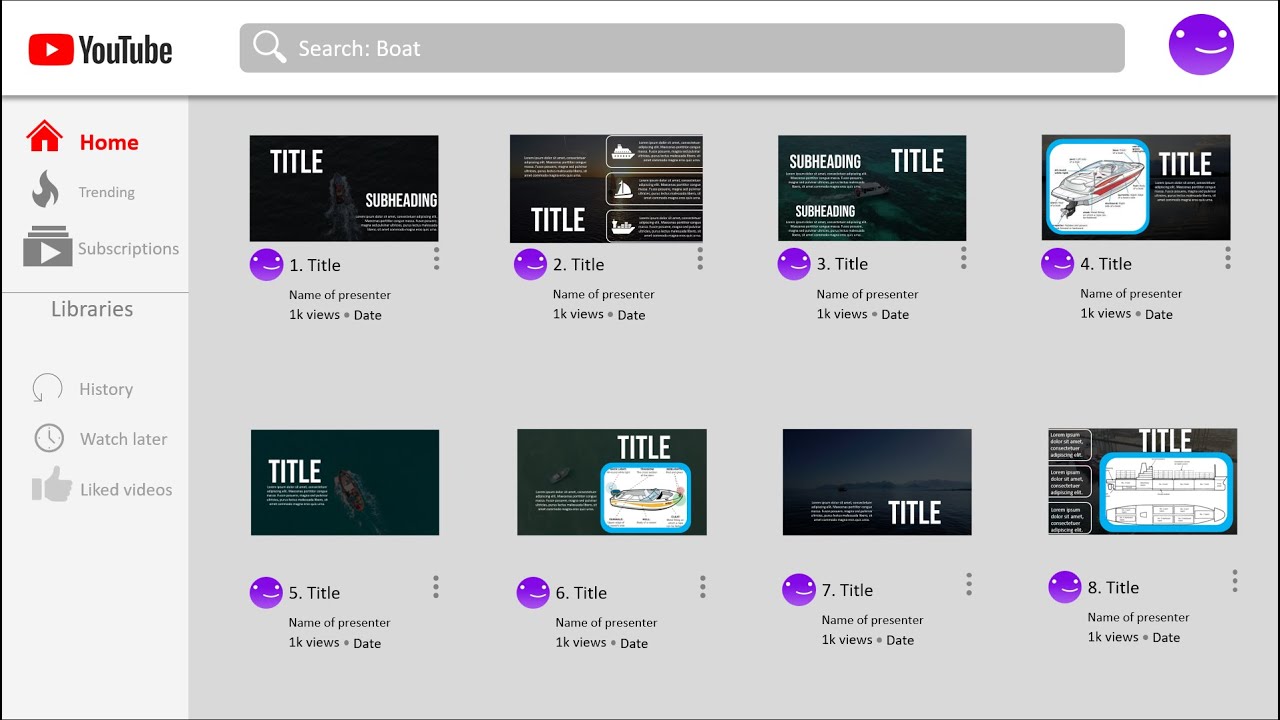The width and height of the screenshot is (1280, 720).
Task: Click the YouTube logo
Action: tap(100, 49)
